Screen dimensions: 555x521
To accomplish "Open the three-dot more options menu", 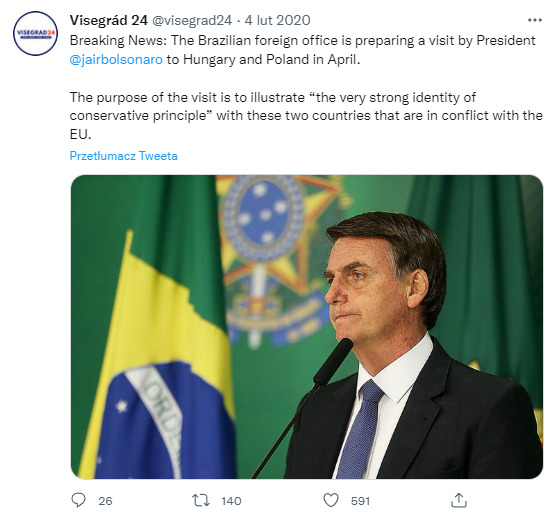I will pyautogui.click(x=534, y=20).
